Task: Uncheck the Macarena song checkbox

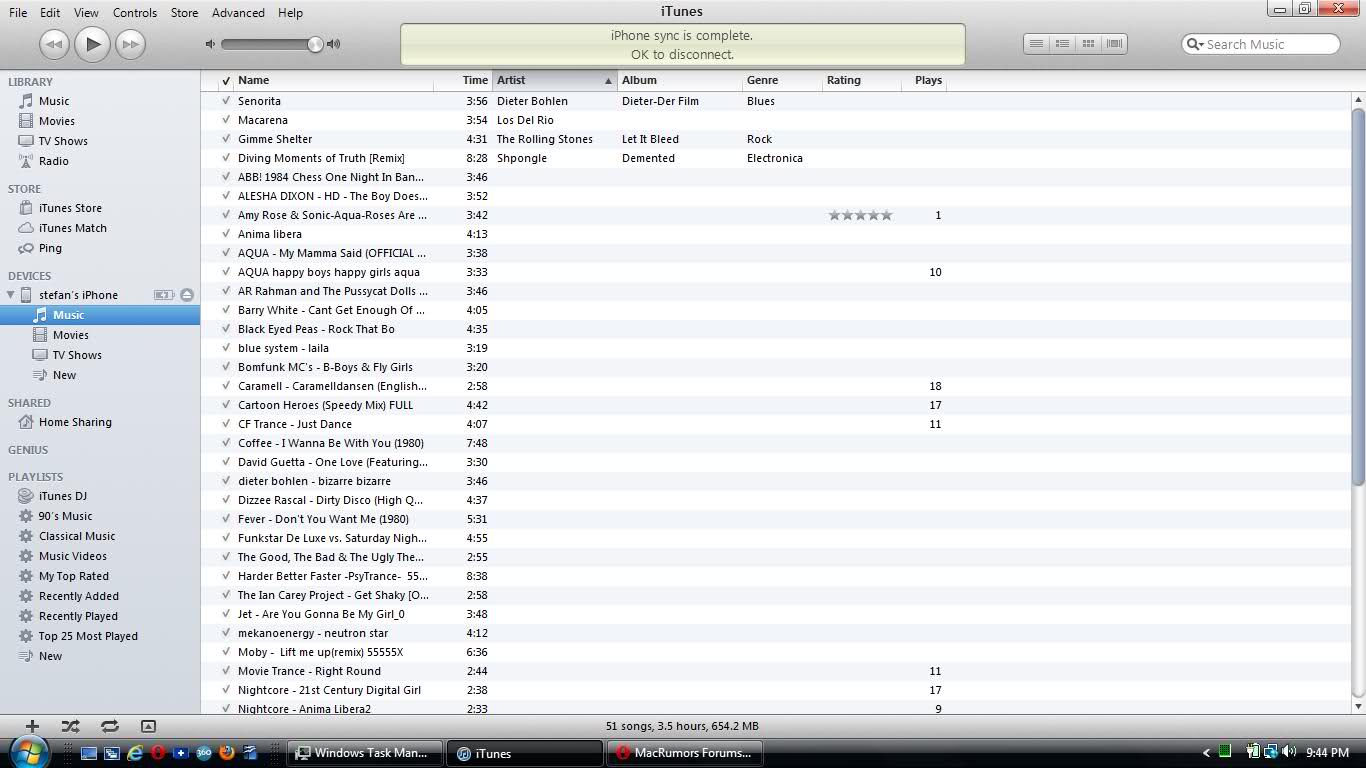Action: pyautogui.click(x=226, y=120)
